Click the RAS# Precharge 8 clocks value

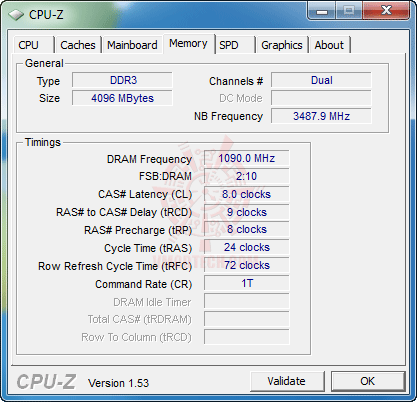[247, 230]
